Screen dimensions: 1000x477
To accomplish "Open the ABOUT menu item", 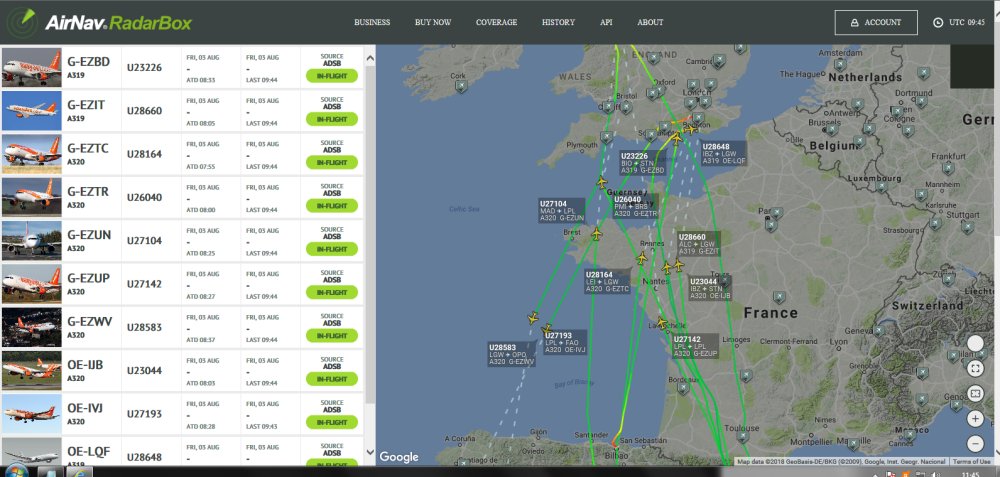I will point(650,22).
